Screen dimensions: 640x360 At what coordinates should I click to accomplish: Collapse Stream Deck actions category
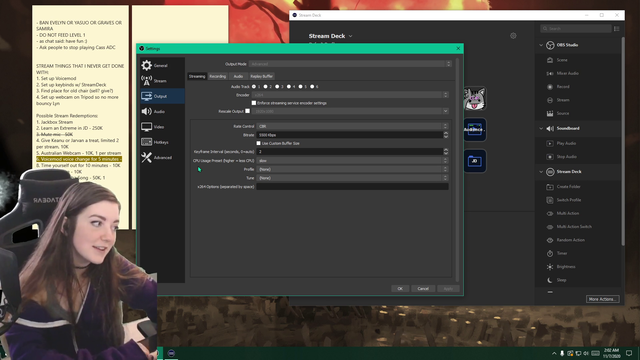(x=541, y=172)
